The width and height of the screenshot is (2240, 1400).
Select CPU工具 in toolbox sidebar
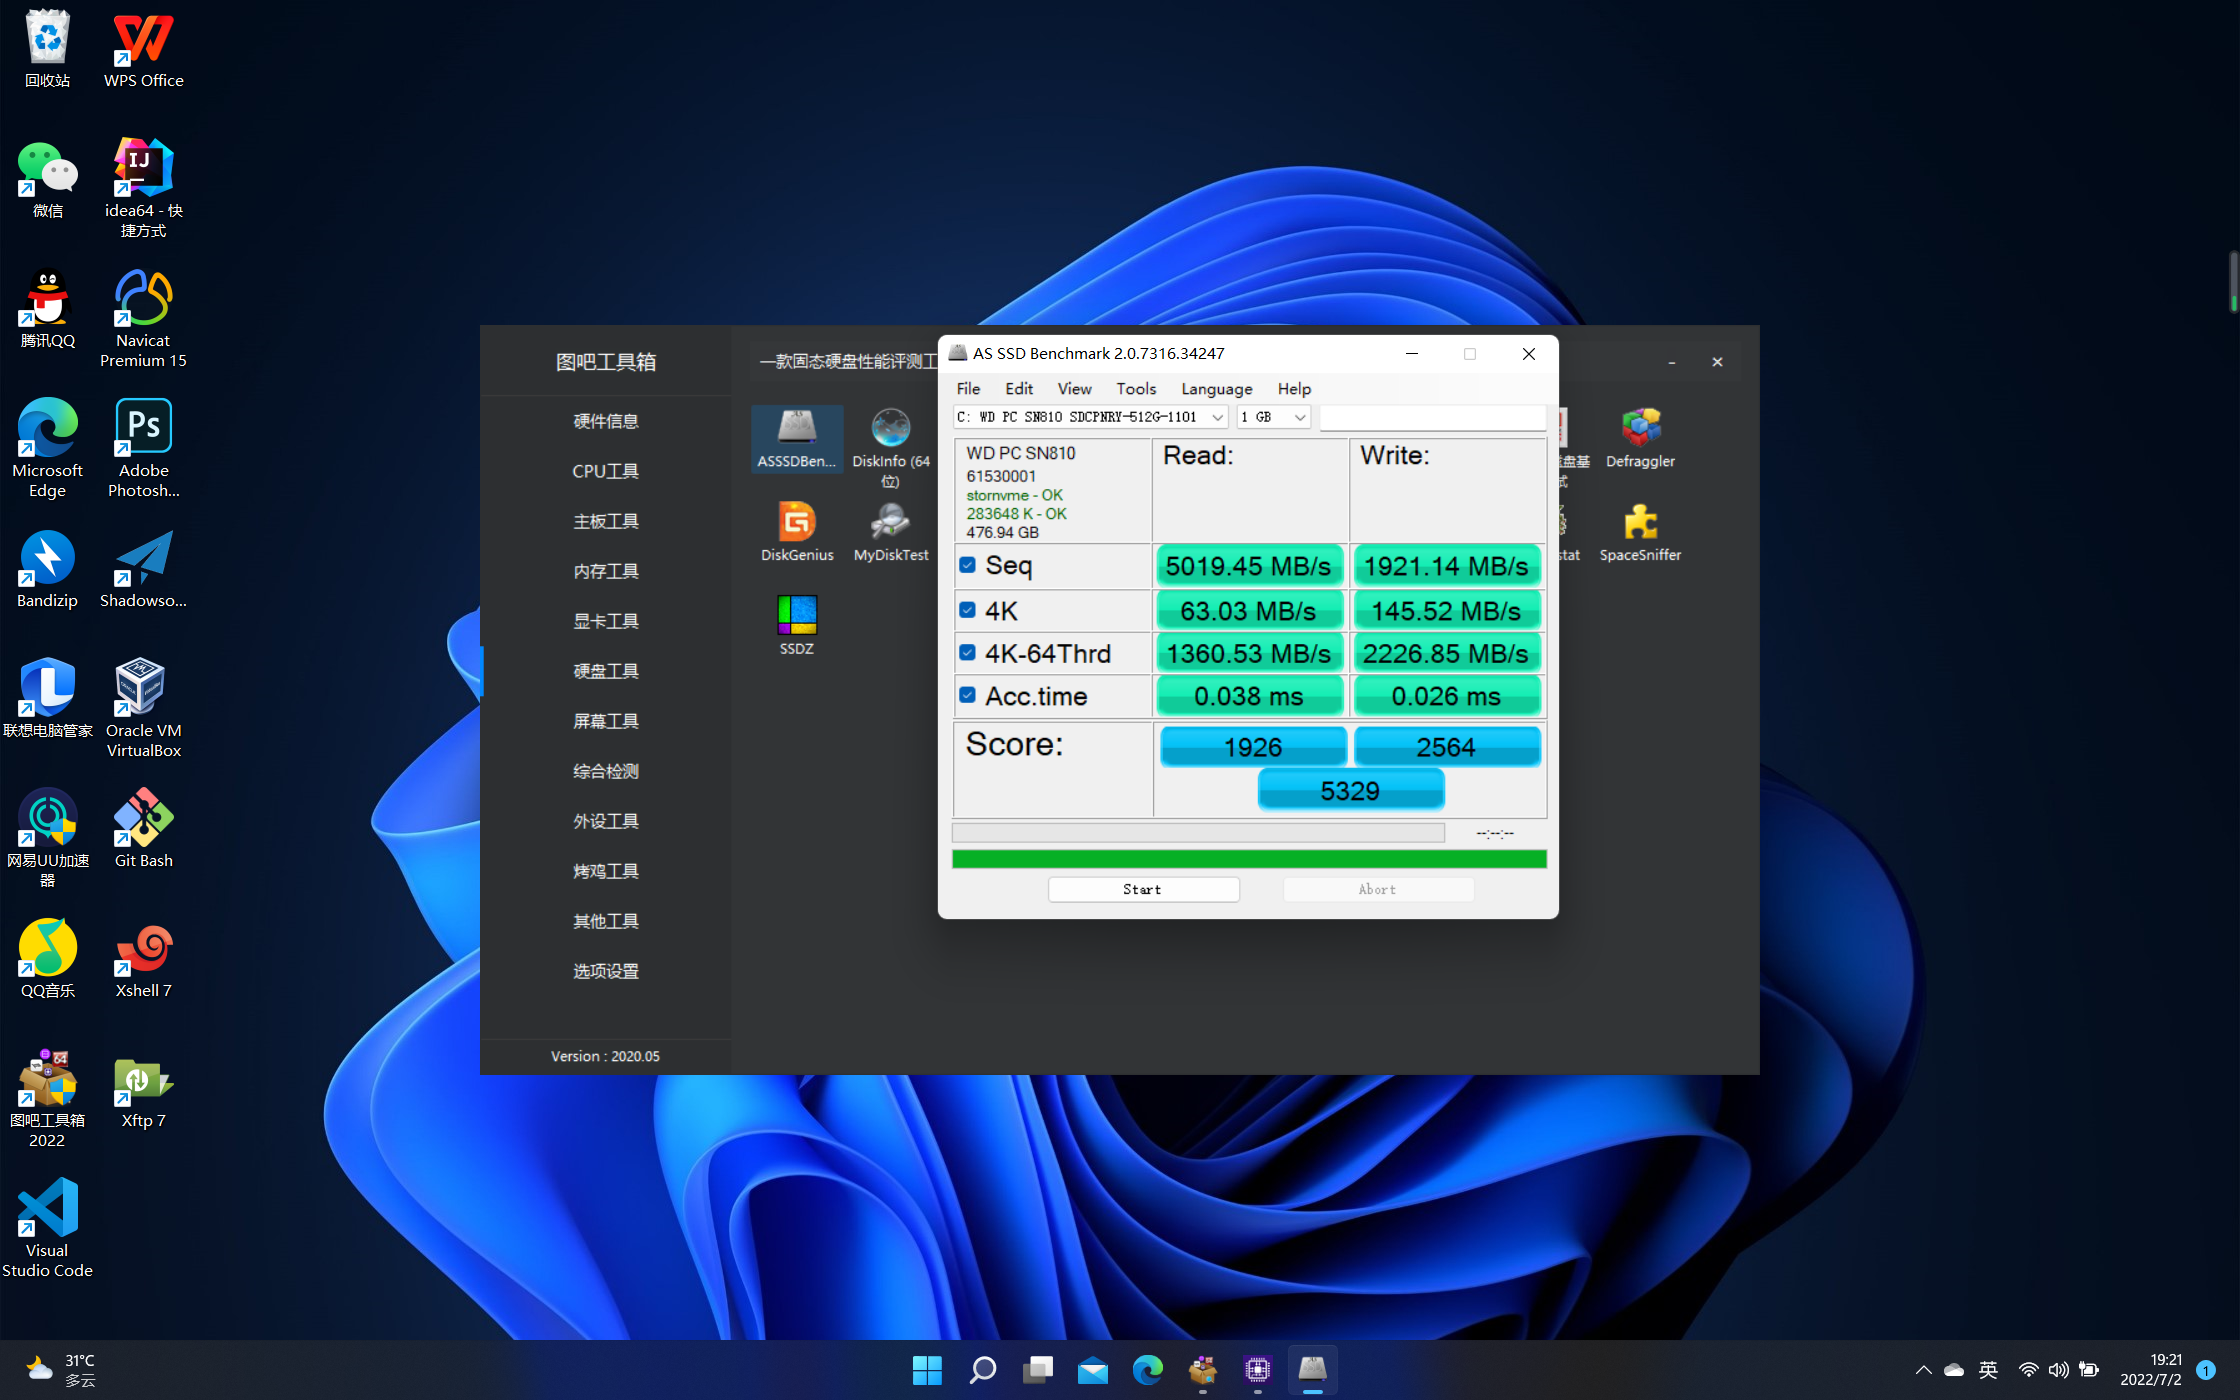tap(605, 471)
